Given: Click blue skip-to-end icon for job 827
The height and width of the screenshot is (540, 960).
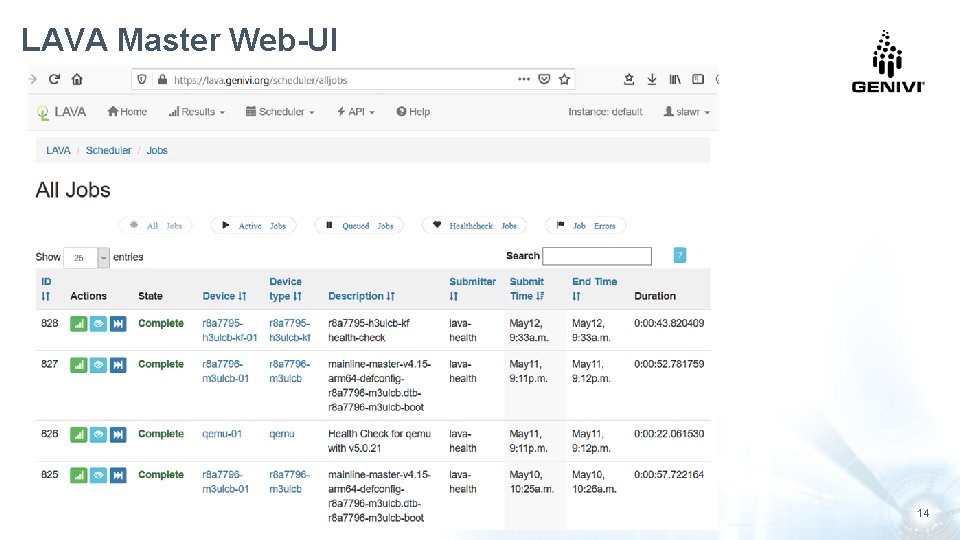Looking at the screenshot, I should [x=118, y=365].
